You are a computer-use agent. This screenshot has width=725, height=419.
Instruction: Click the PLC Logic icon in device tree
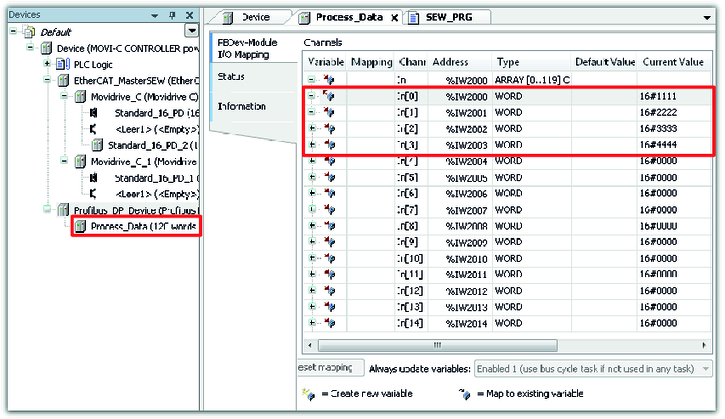pyautogui.click(x=58, y=64)
